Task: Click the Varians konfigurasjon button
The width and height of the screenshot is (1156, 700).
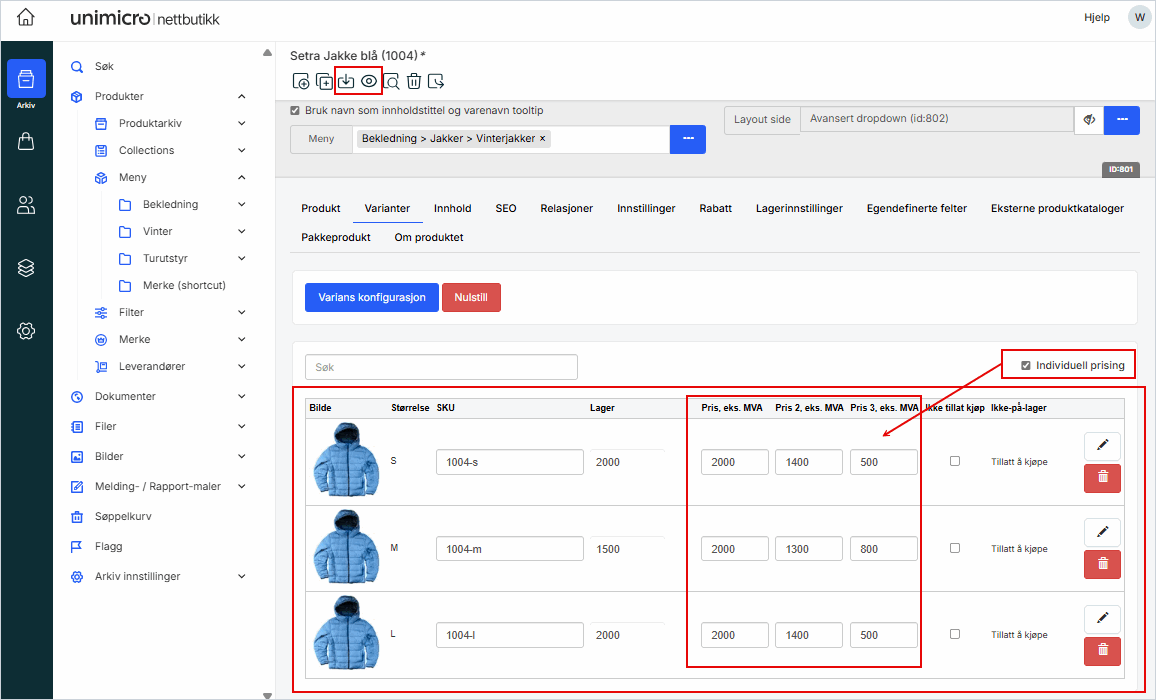Action: click(371, 298)
